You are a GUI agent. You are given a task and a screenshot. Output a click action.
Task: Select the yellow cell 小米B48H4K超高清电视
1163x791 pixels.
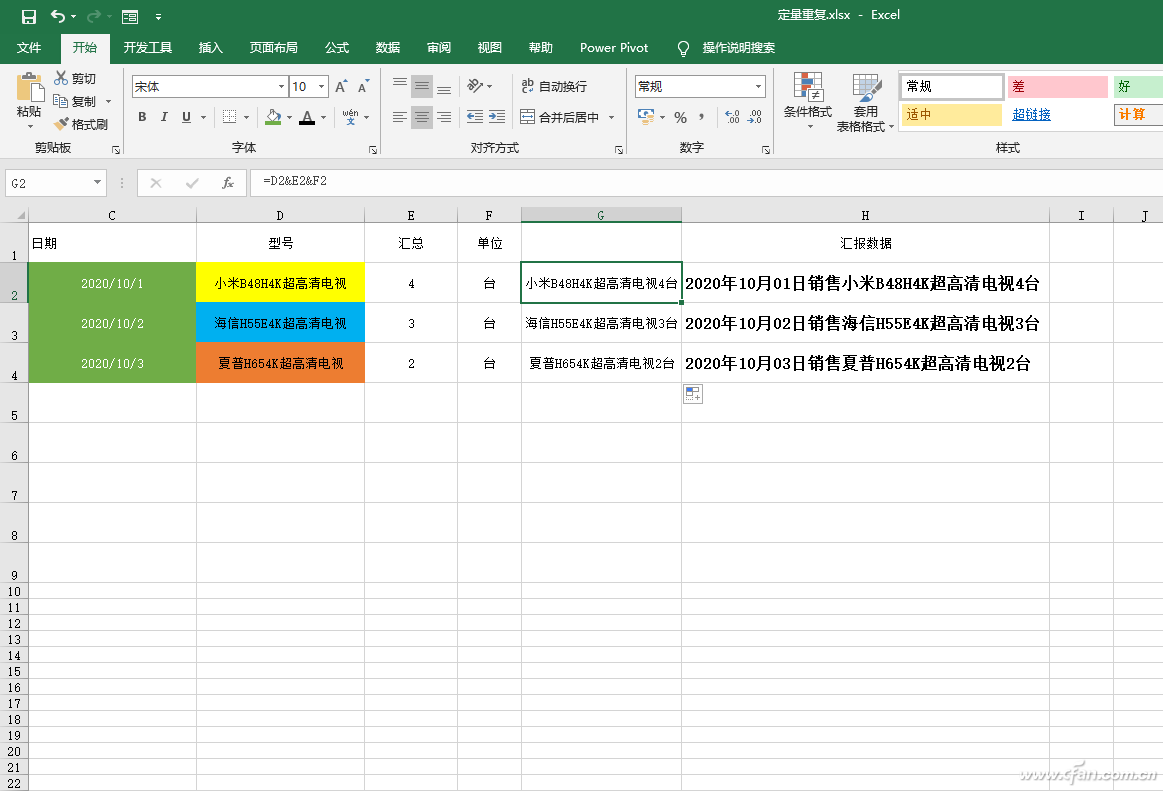click(x=280, y=283)
